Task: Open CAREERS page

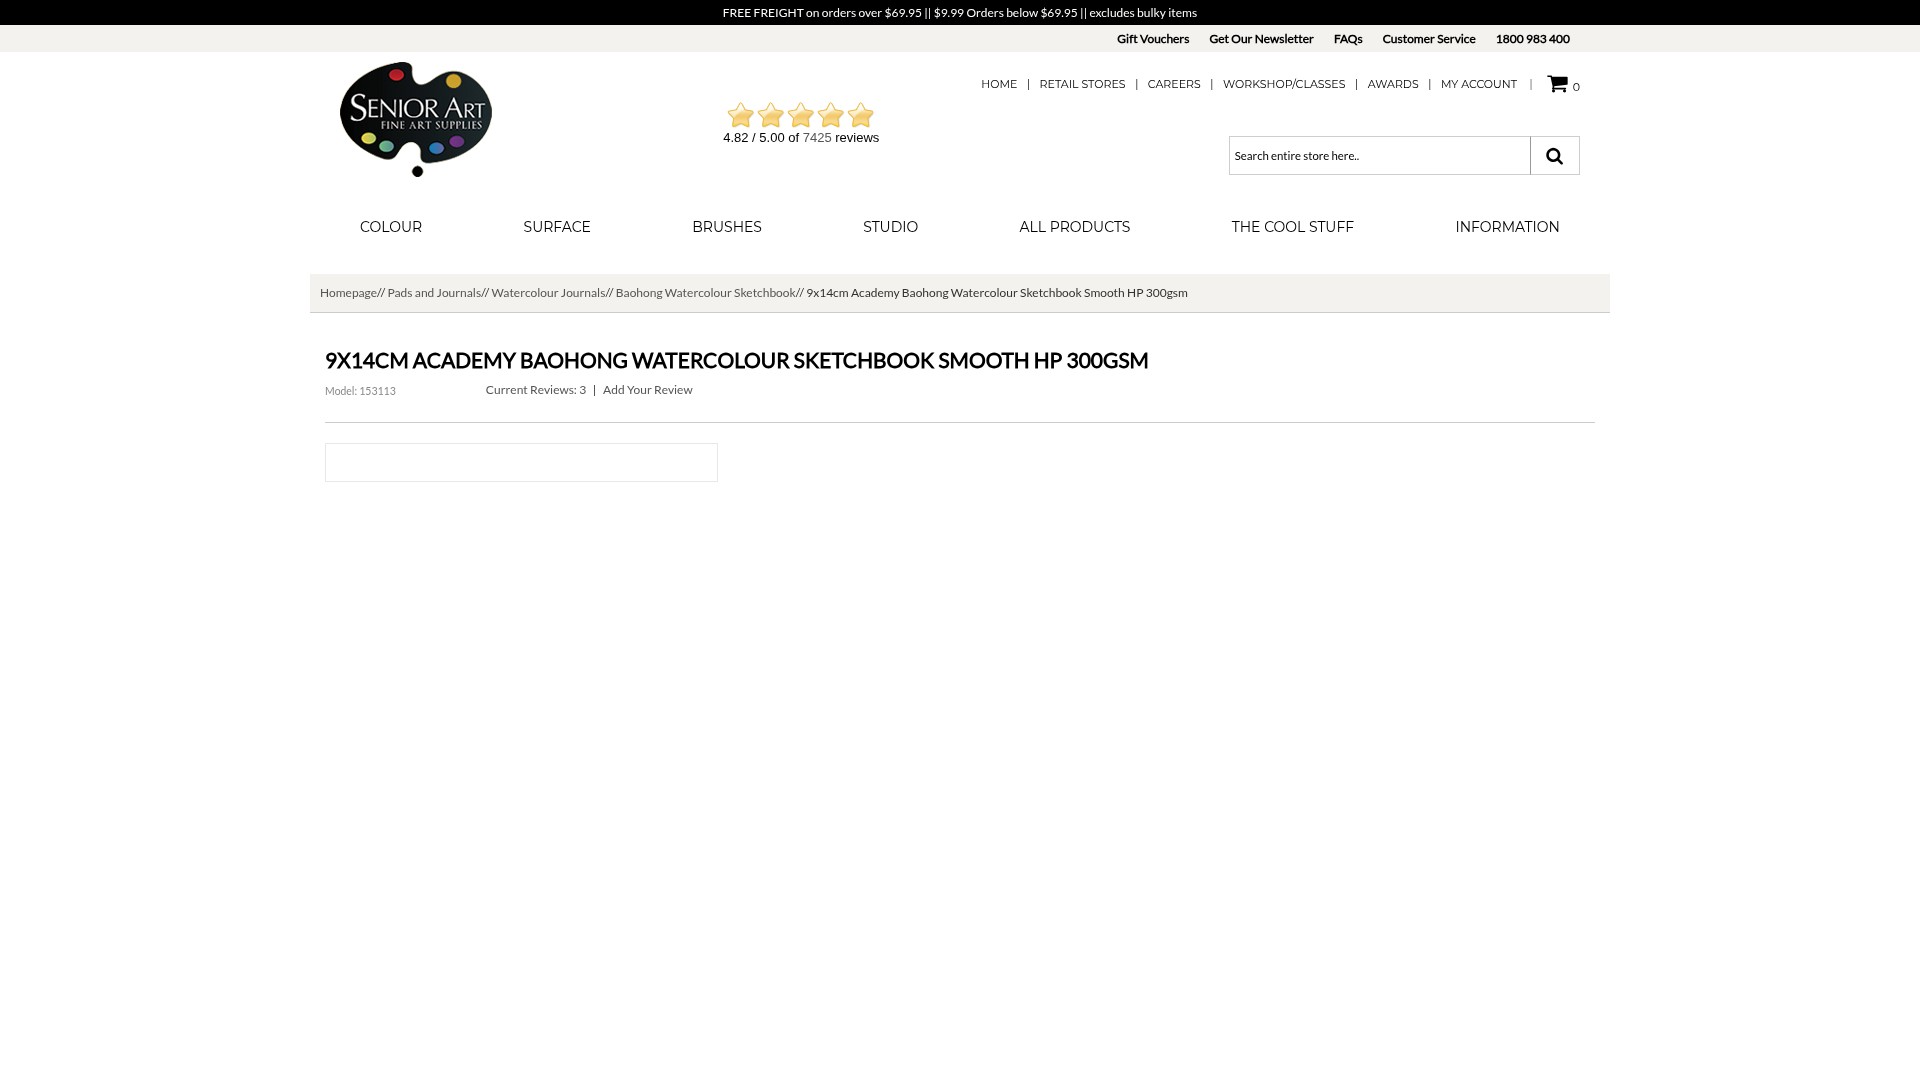Action: pyautogui.click(x=1174, y=84)
